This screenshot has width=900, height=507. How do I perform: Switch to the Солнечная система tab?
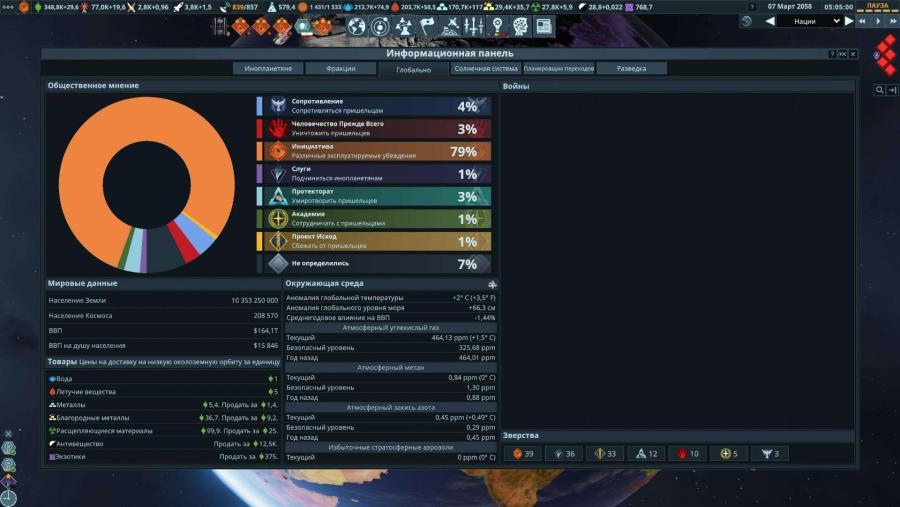click(x=486, y=69)
